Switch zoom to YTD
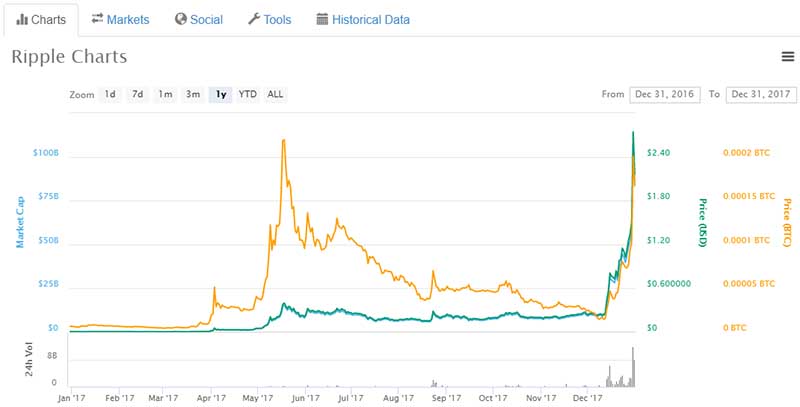The image size is (800, 407). [x=247, y=95]
